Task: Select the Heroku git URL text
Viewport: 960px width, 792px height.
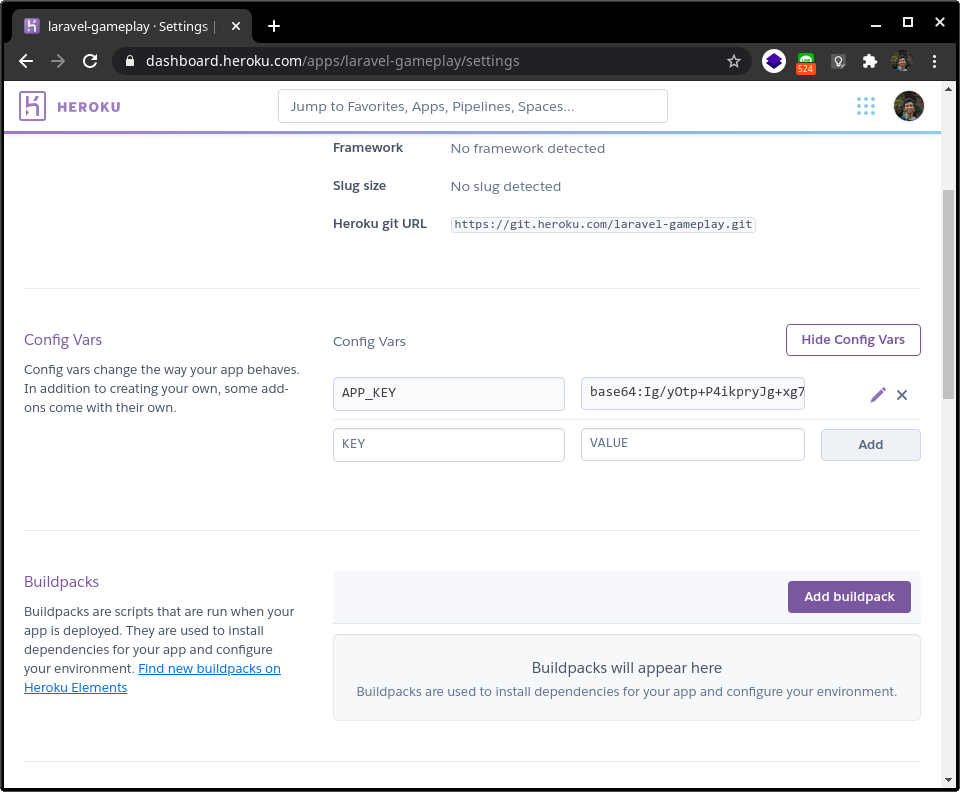Action: pos(603,225)
